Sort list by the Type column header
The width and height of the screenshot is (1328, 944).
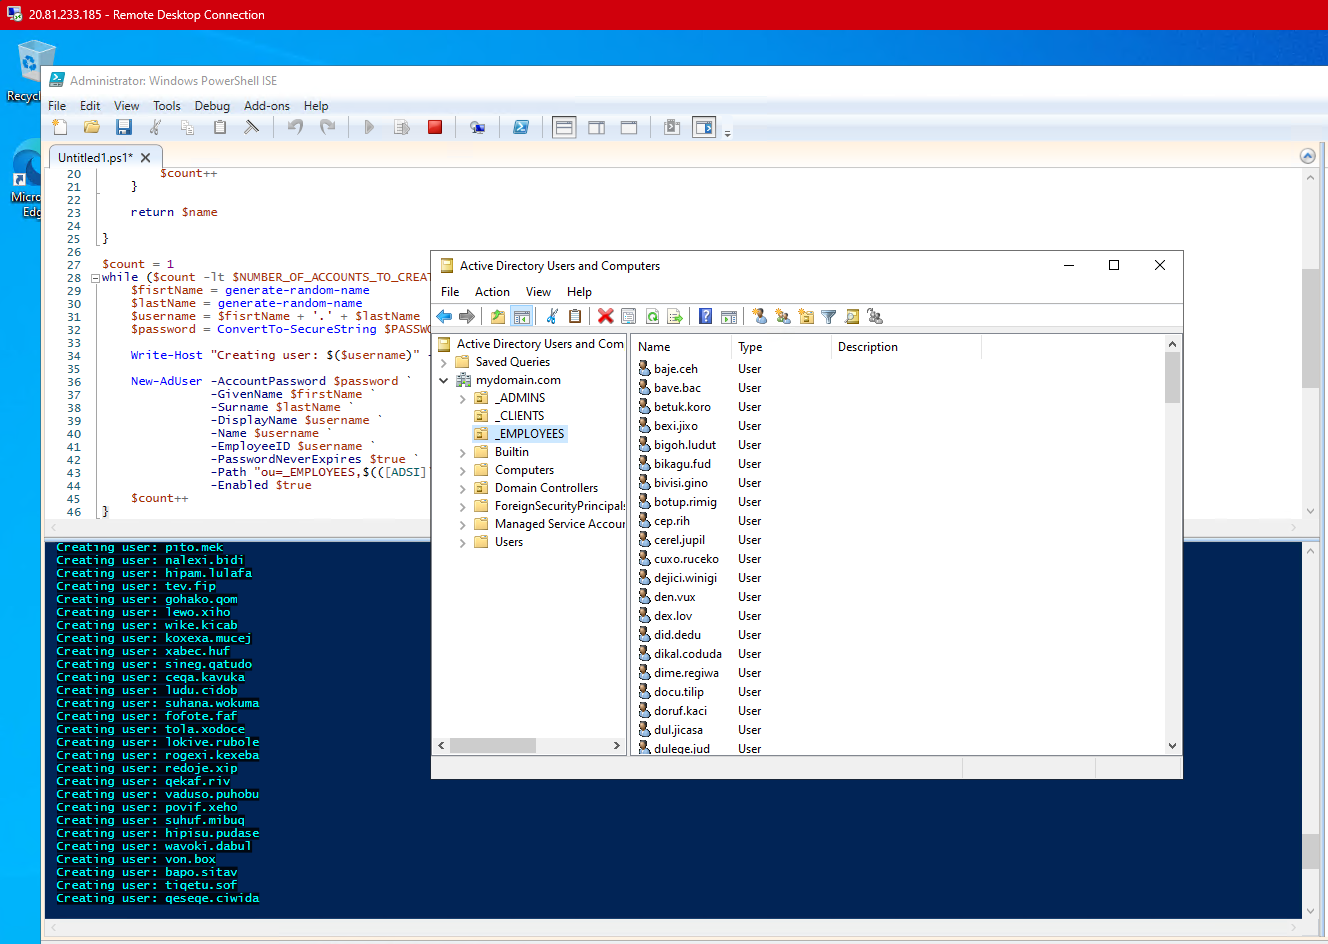782,347
